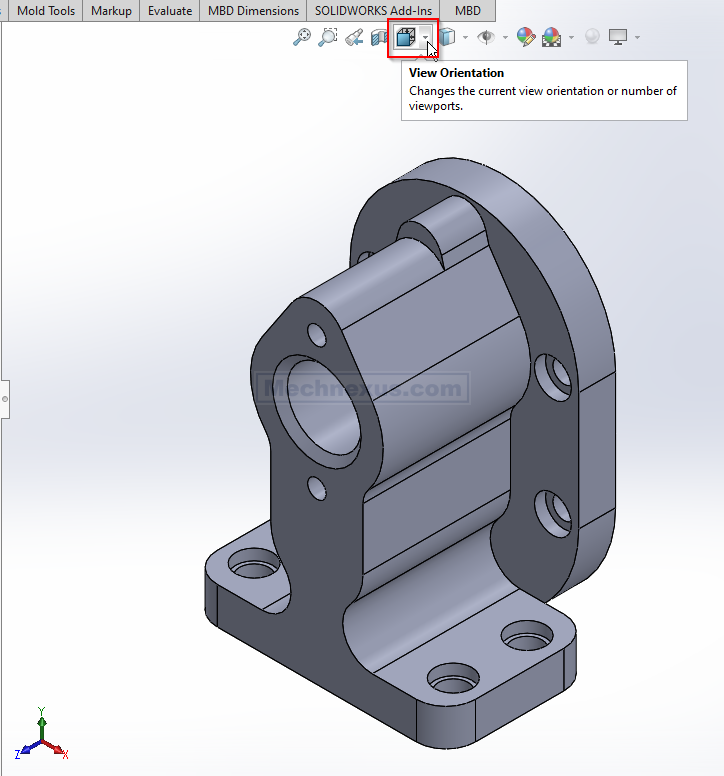This screenshot has width=724, height=776.
Task: Click the Apply Scene icon
Action: tap(551, 38)
